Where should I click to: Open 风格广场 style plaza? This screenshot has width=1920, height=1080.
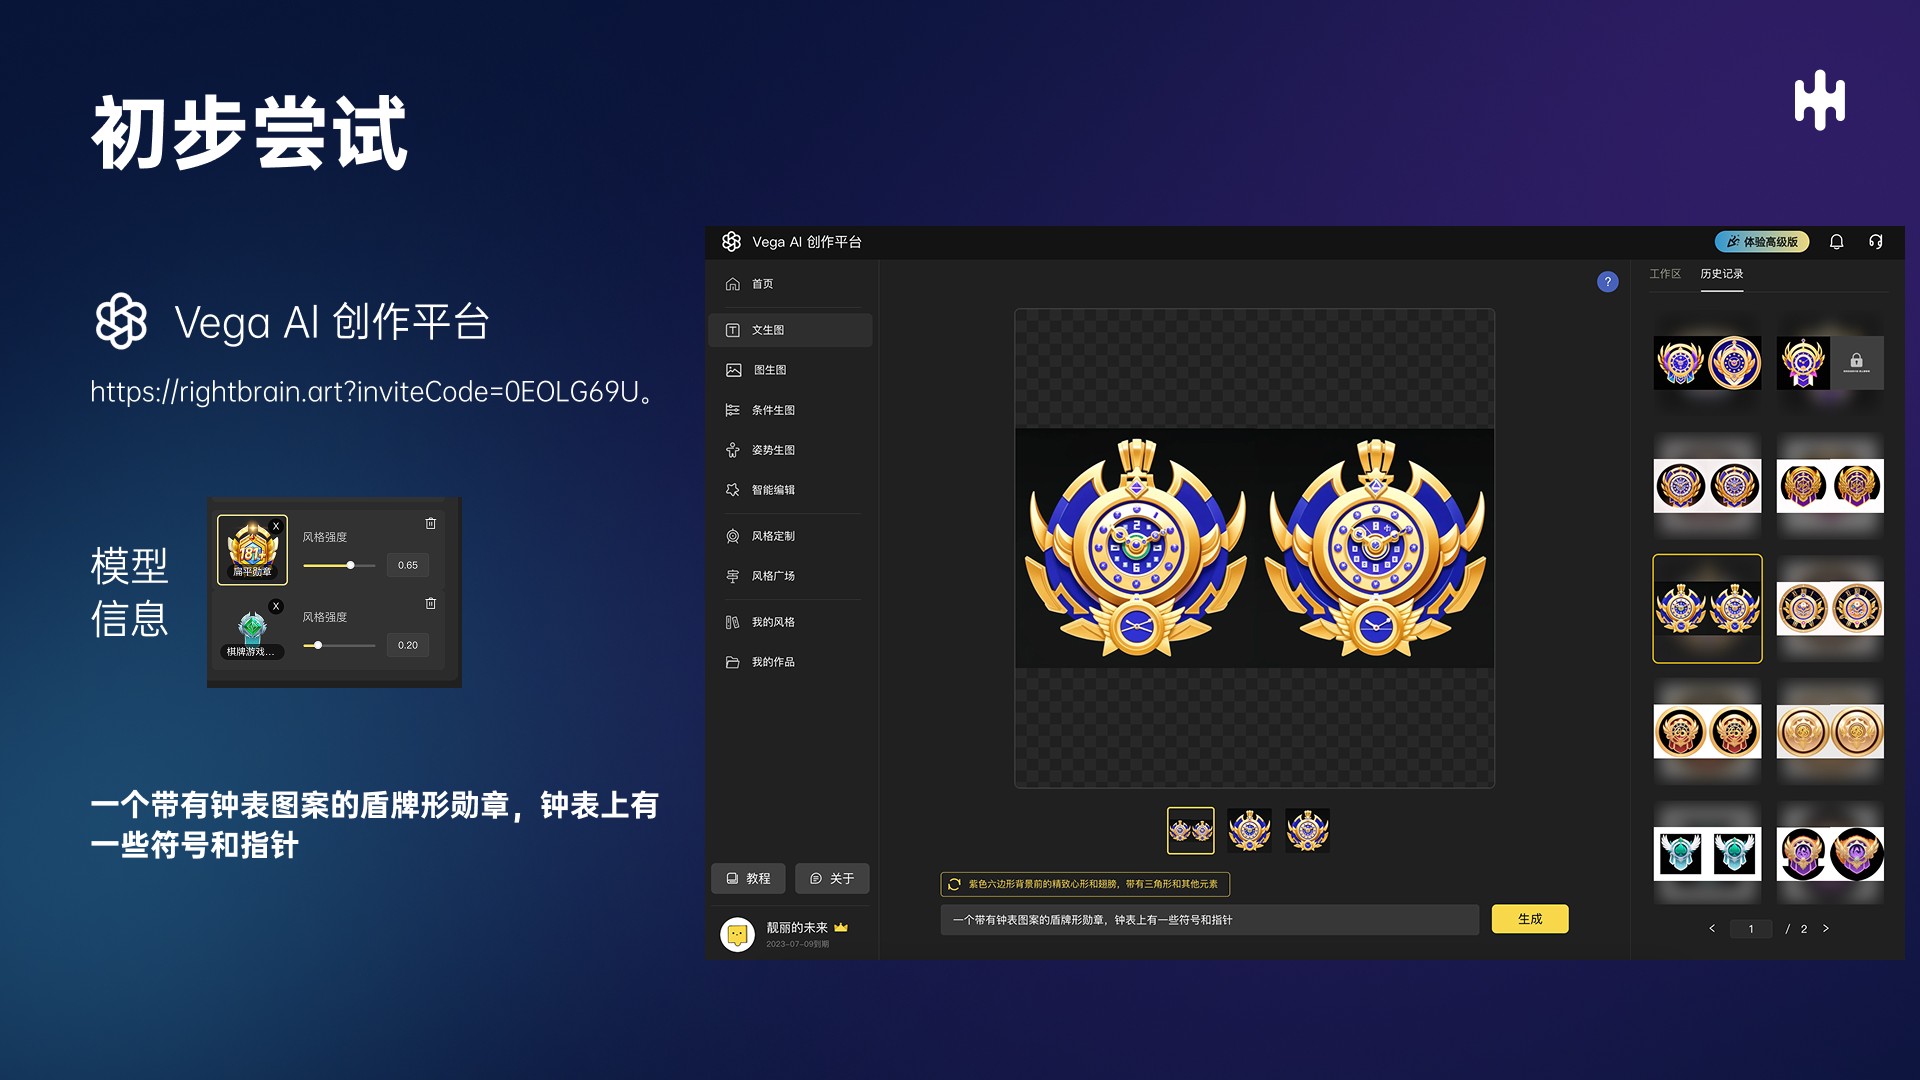[790, 576]
